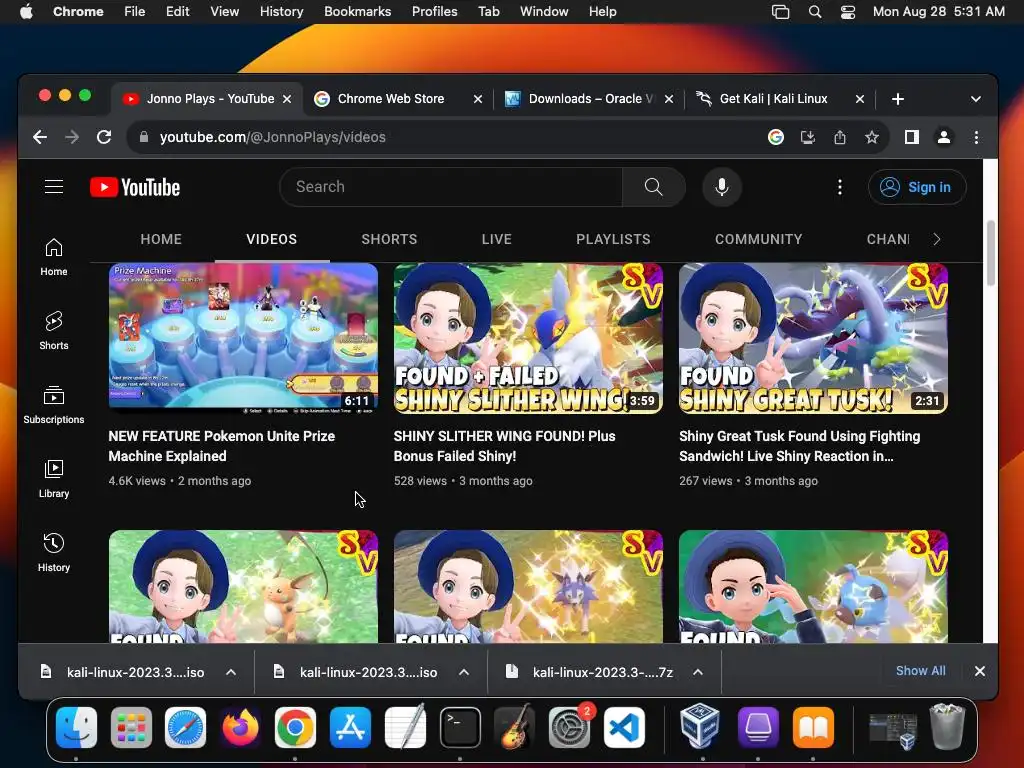Open the Shiny Slither Wing video thumbnail
The image size is (1024, 768).
[x=528, y=338]
